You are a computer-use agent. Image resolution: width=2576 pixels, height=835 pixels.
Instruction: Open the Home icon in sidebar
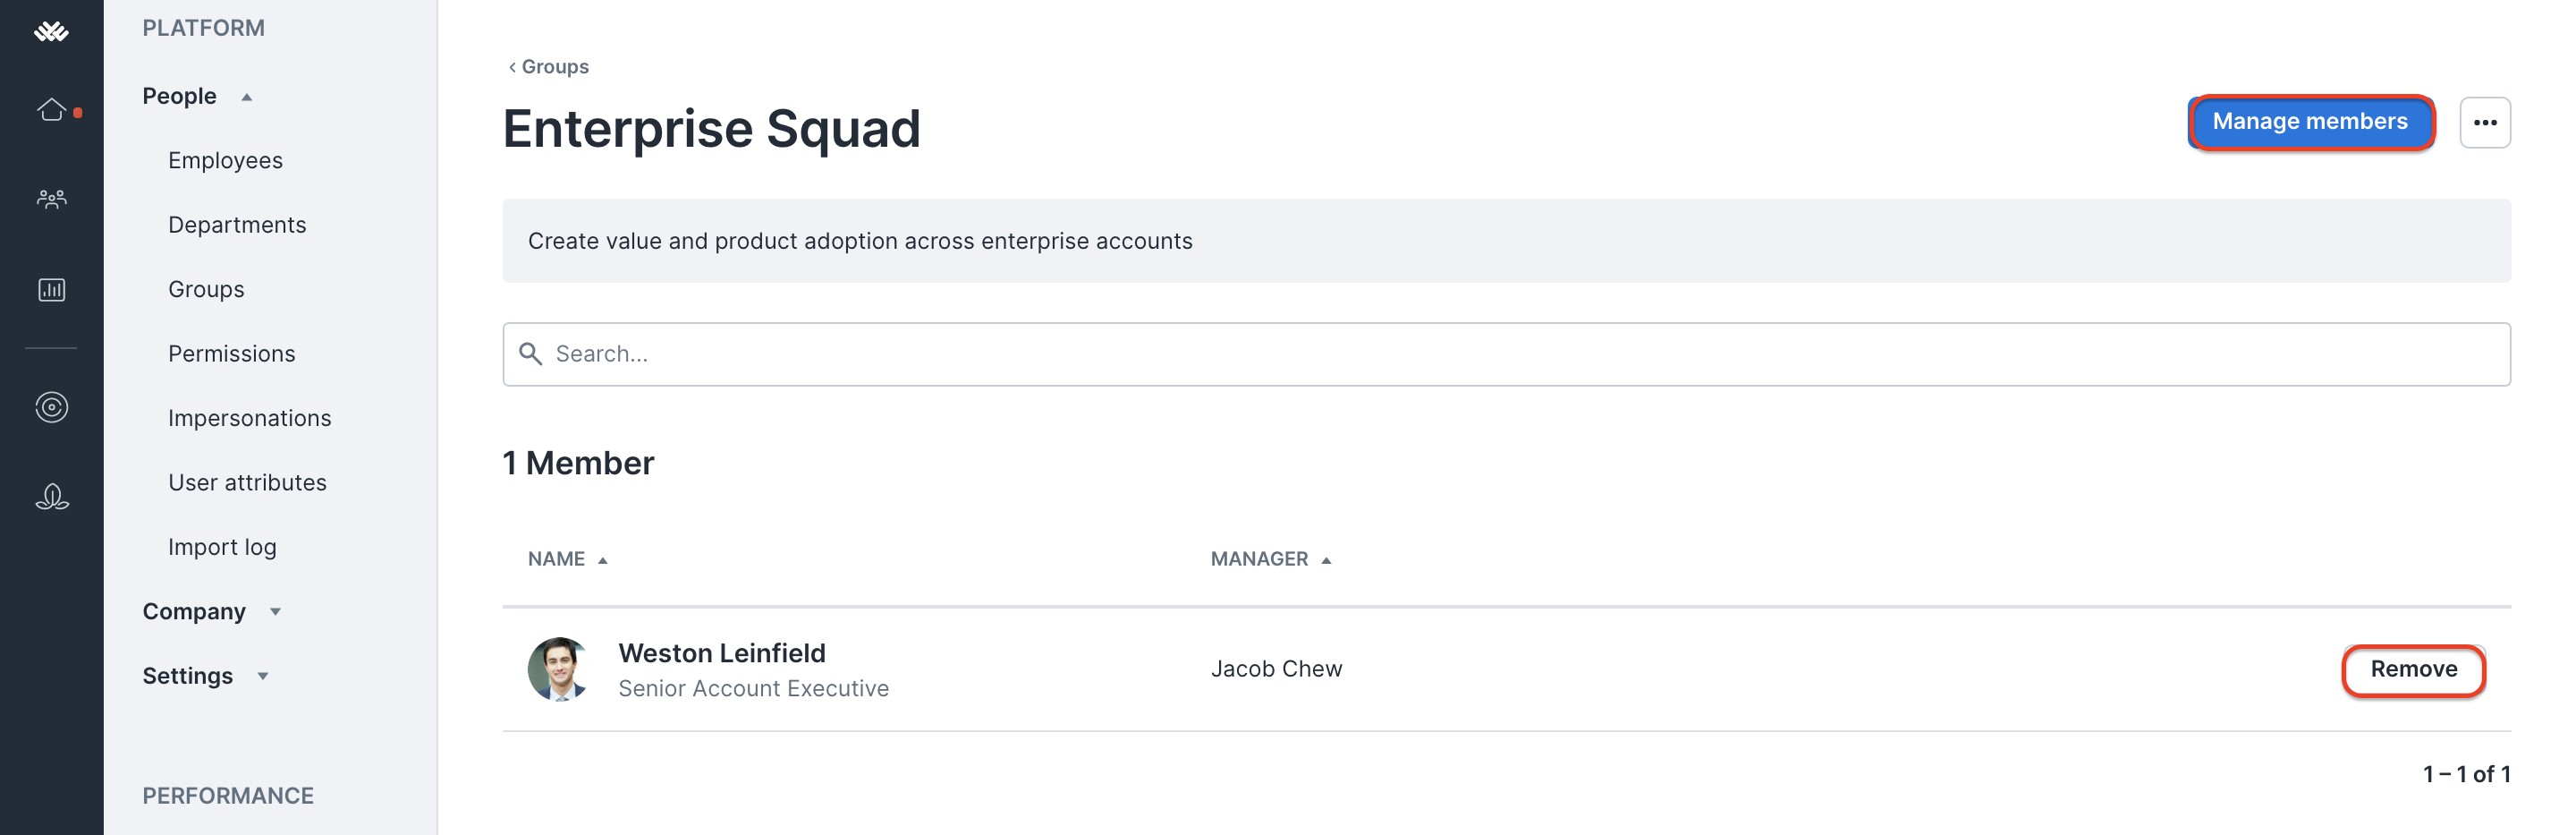pyautogui.click(x=52, y=109)
